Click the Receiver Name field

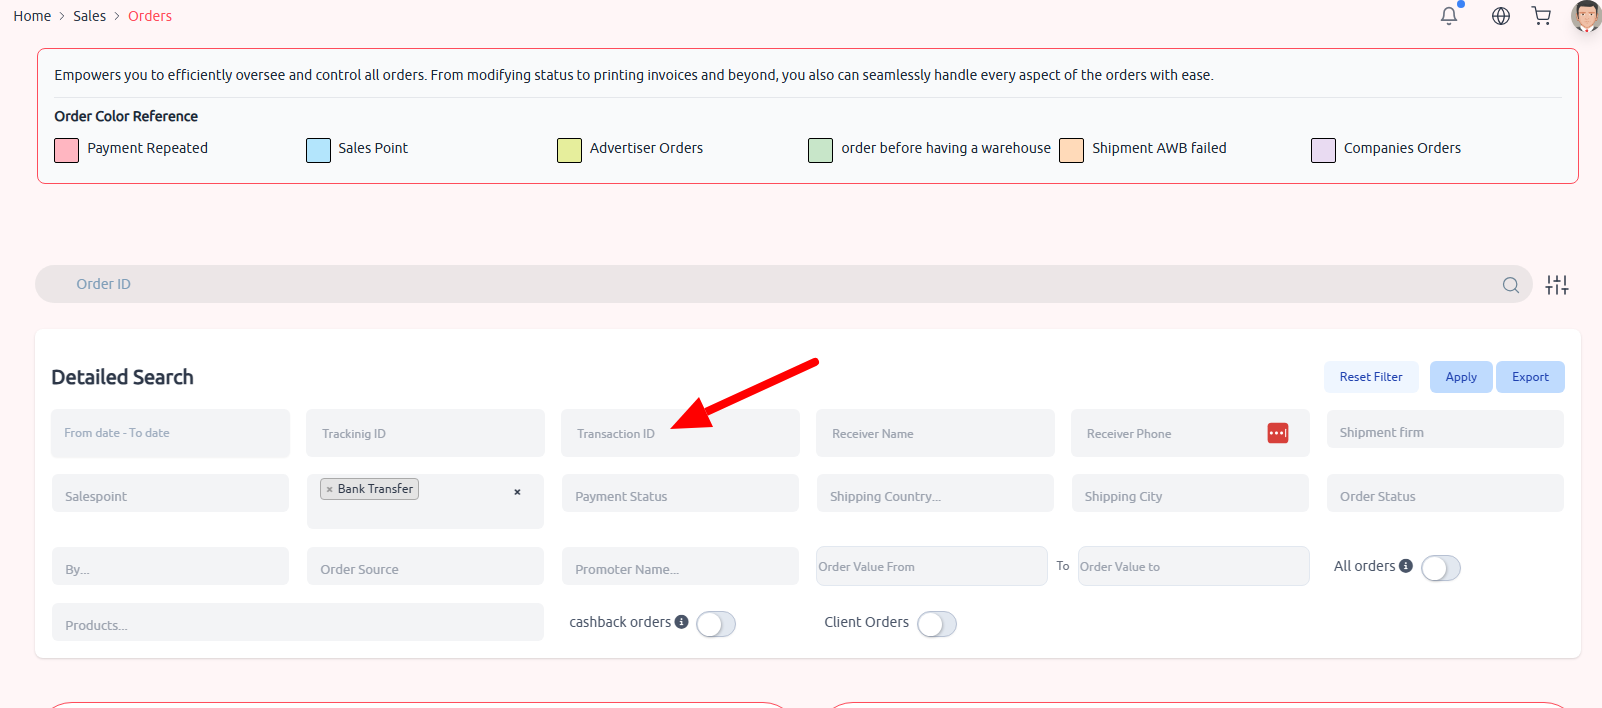click(935, 433)
